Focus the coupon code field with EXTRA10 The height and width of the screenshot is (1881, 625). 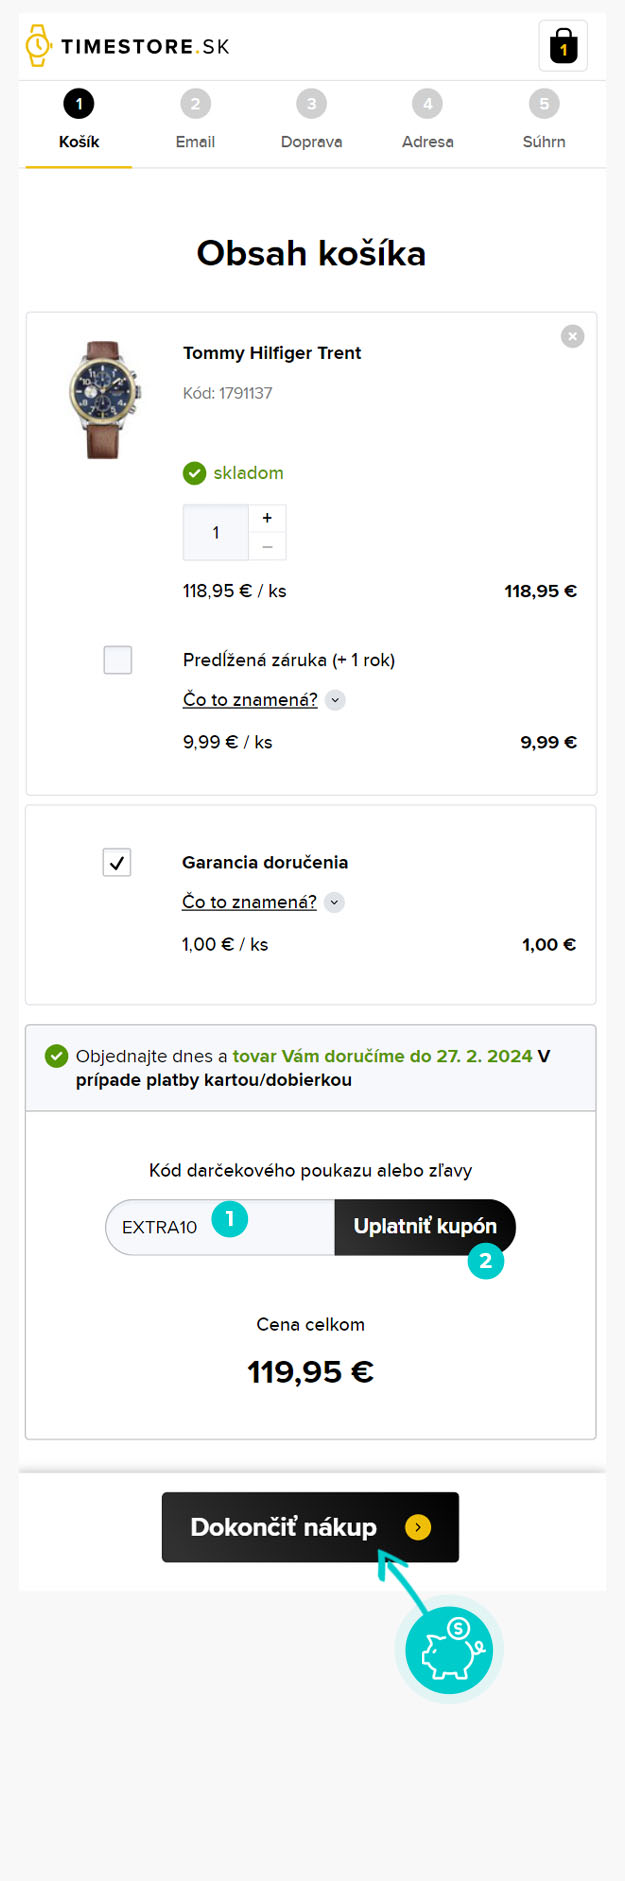point(220,1227)
